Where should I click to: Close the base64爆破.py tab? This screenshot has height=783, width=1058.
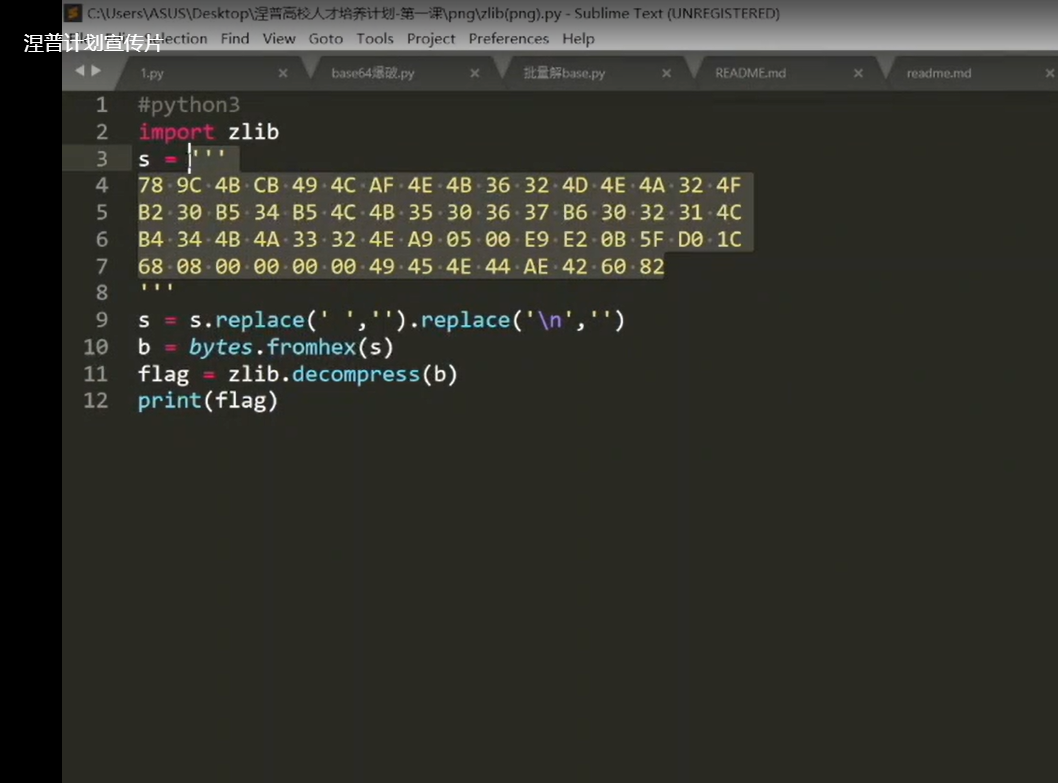(474, 73)
